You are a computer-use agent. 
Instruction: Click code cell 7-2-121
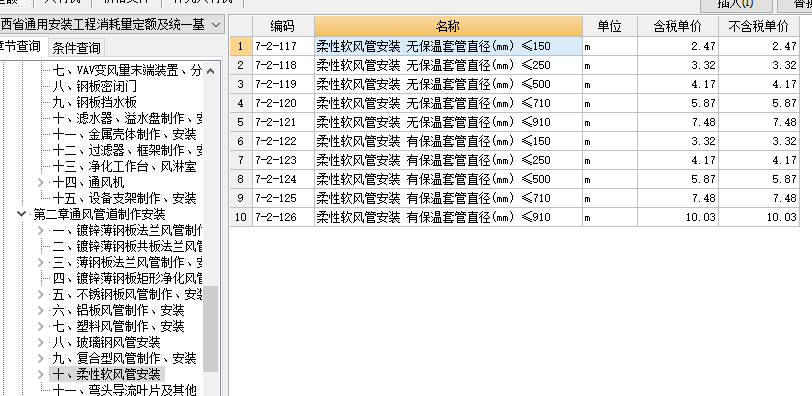pyautogui.click(x=283, y=122)
